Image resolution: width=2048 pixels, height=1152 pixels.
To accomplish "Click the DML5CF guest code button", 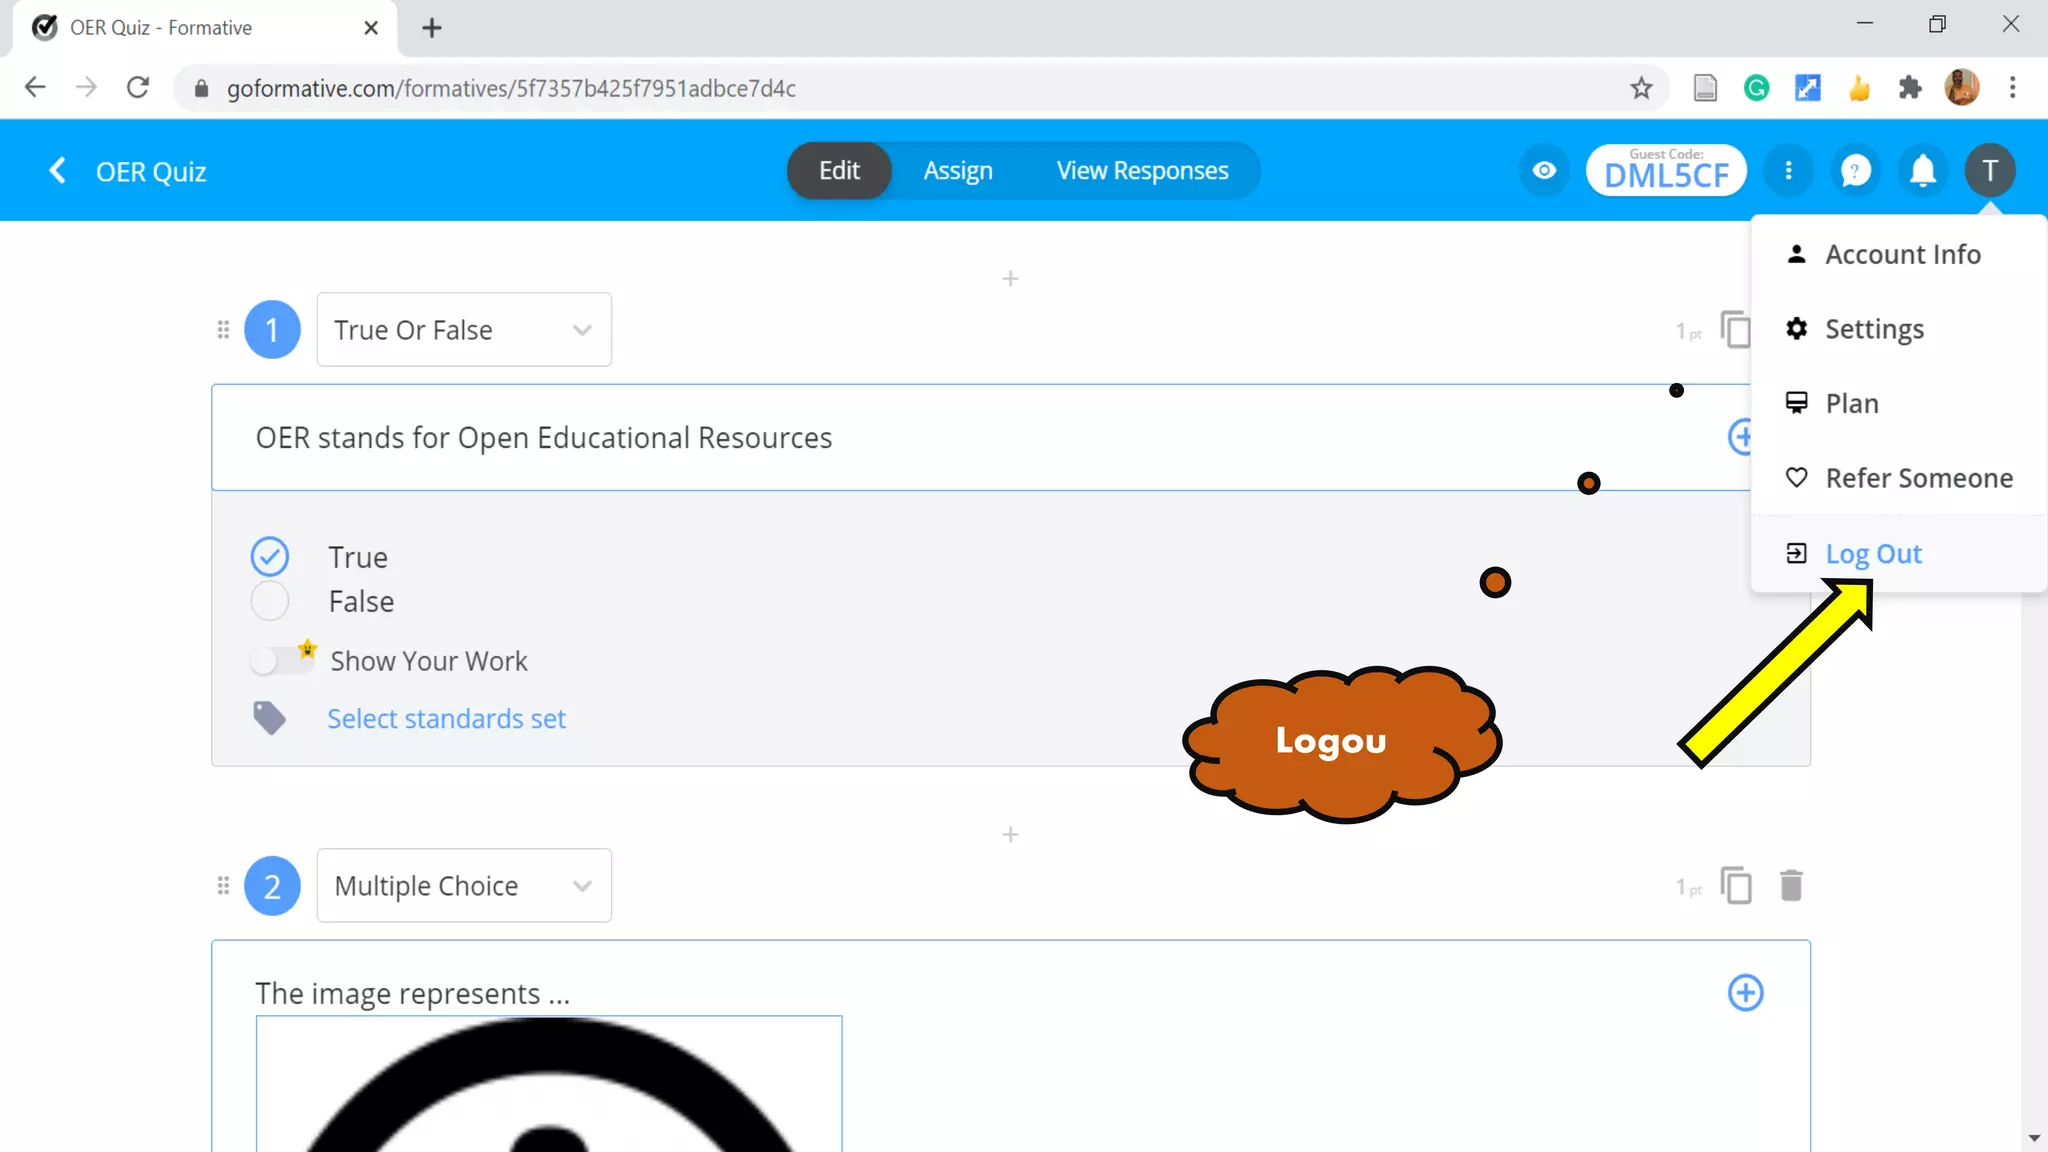I will tap(1665, 171).
